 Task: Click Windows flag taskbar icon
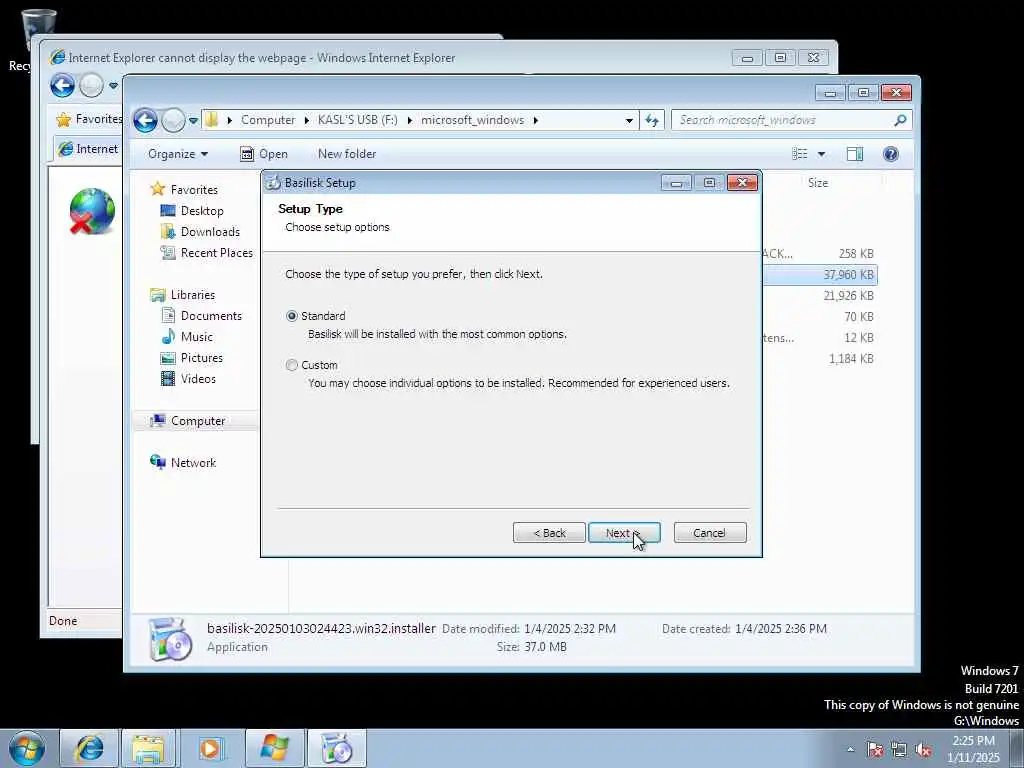coord(274,748)
